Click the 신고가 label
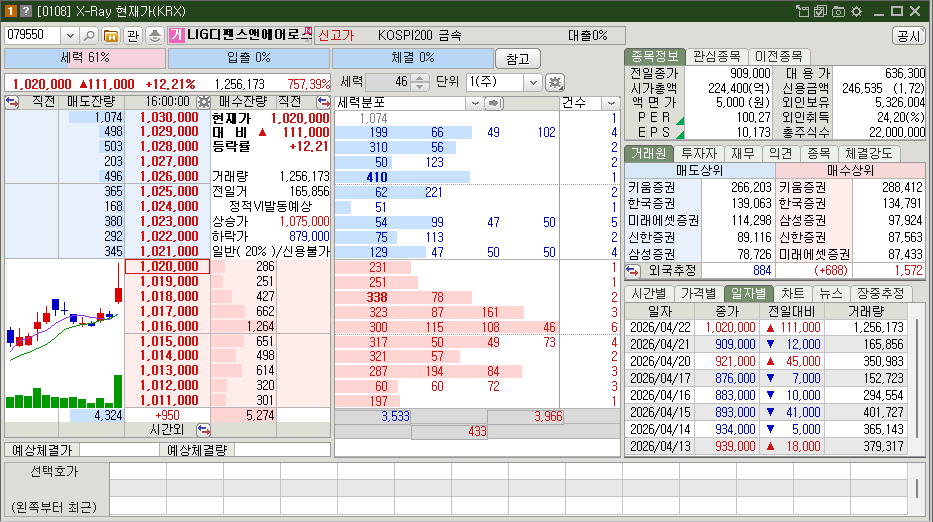Image resolution: width=933 pixels, height=522 pixels. click(336, 36)
